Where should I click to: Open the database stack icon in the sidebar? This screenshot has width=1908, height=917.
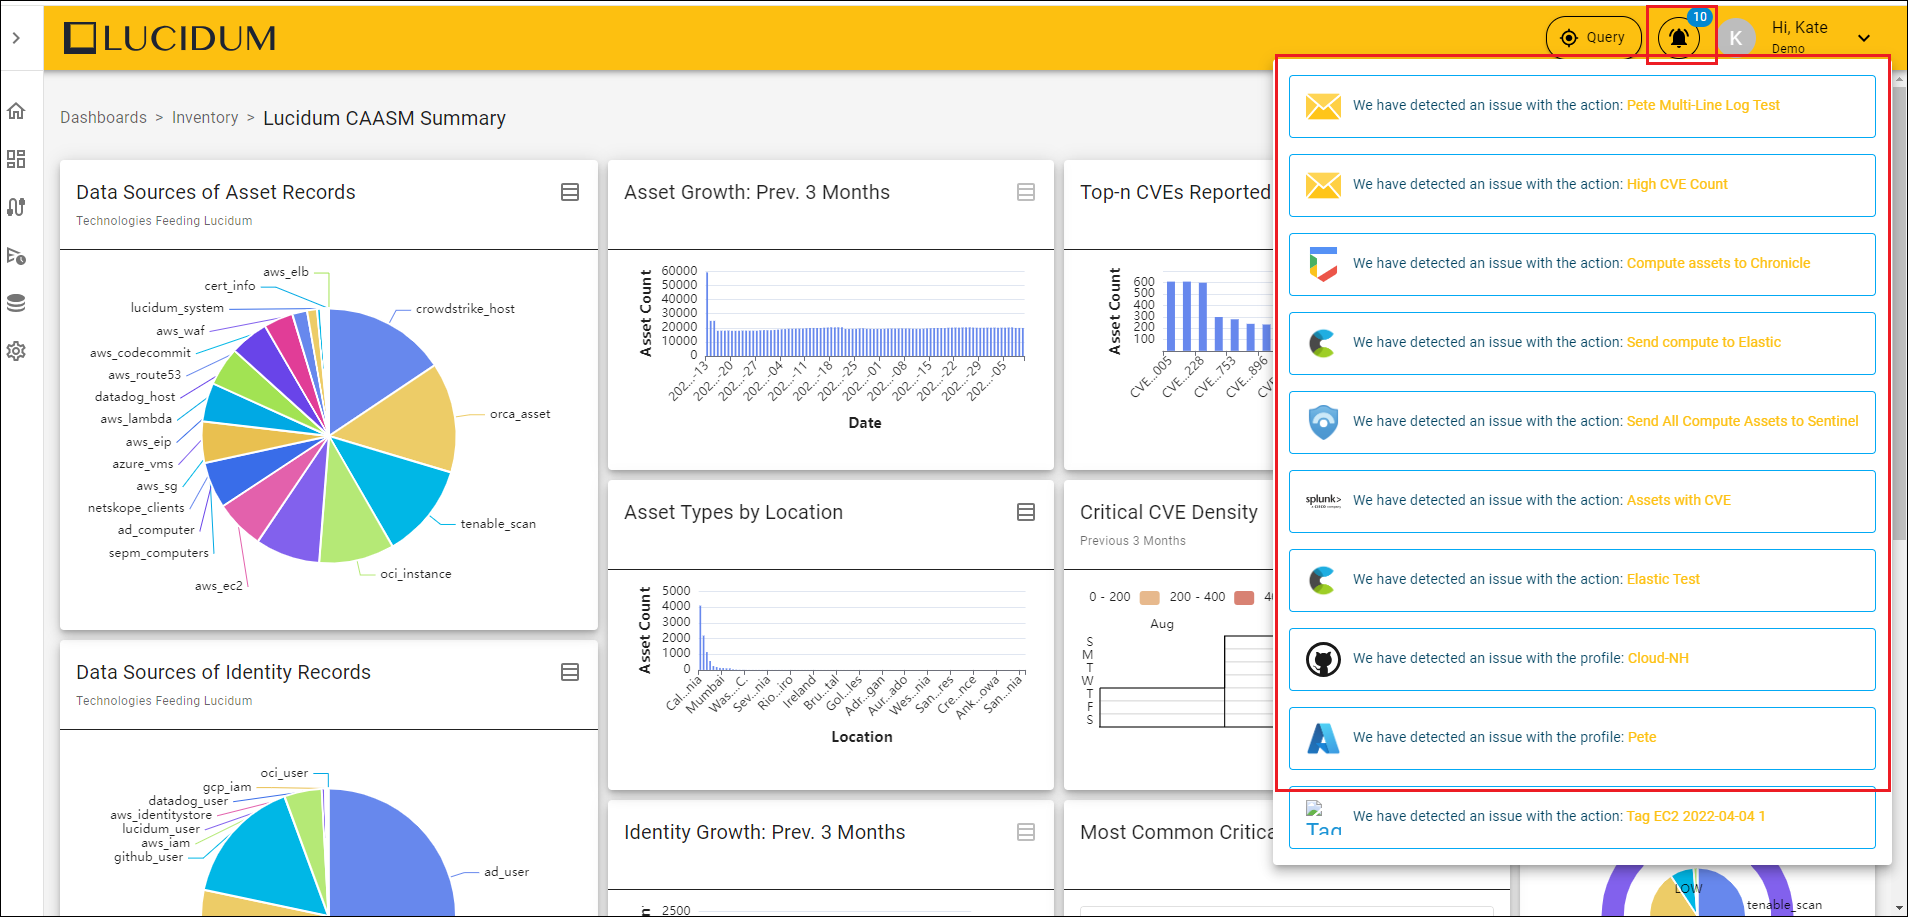point(16,303)
